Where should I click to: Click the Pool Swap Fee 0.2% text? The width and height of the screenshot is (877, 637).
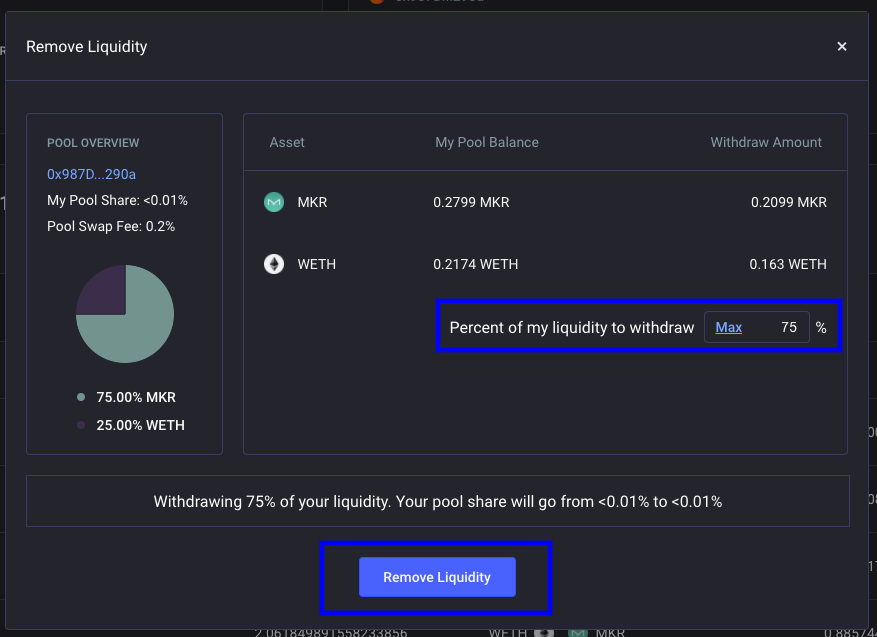pos(111,227)
